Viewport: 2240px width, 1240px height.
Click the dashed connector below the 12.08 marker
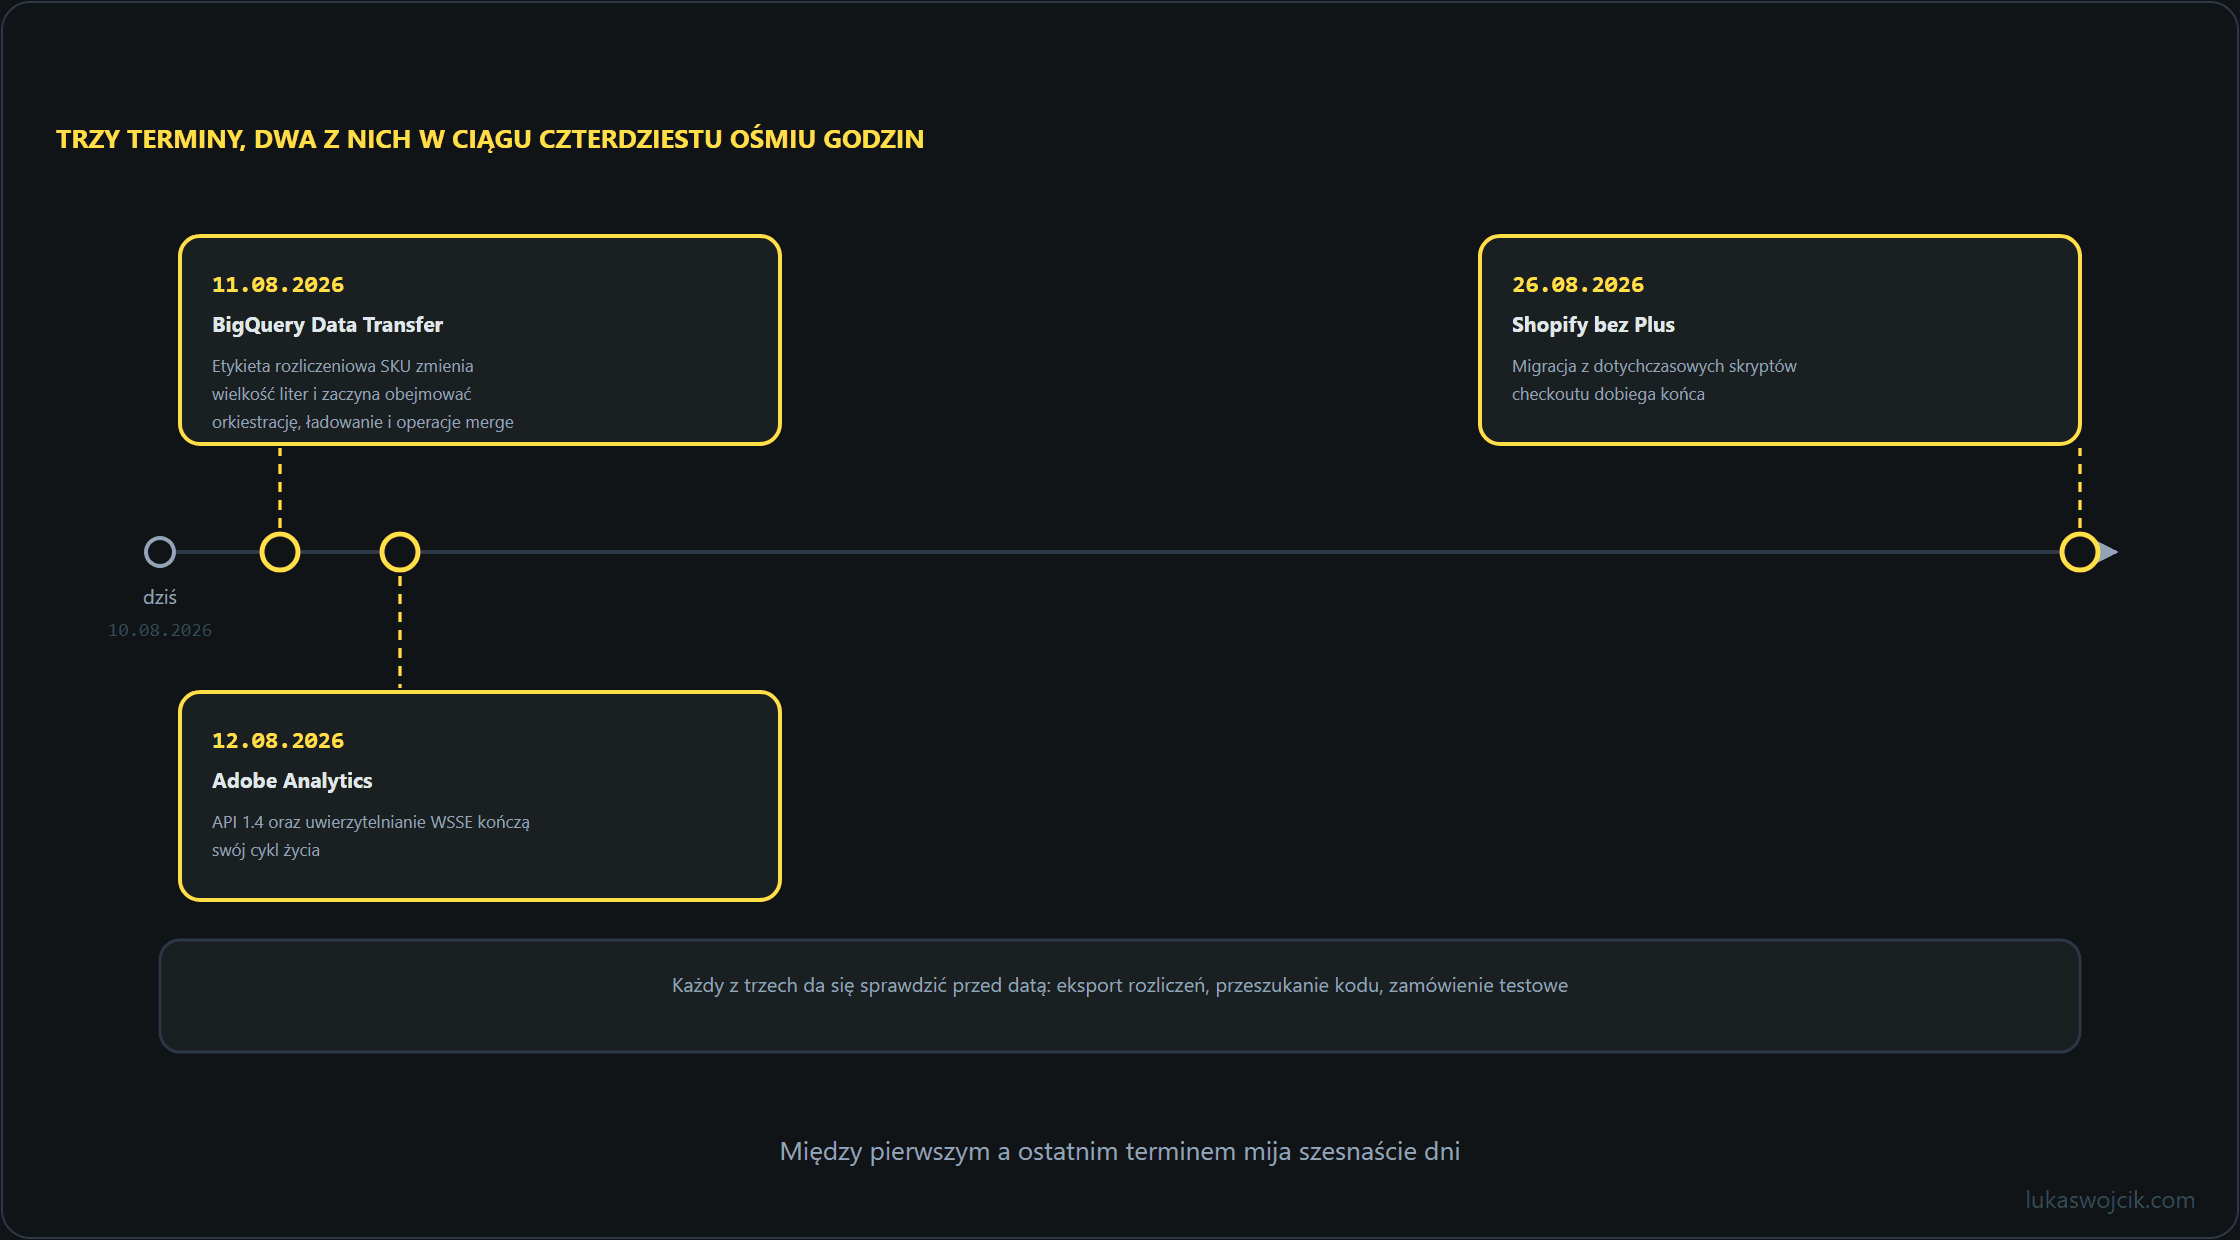(x=400, y=631)
